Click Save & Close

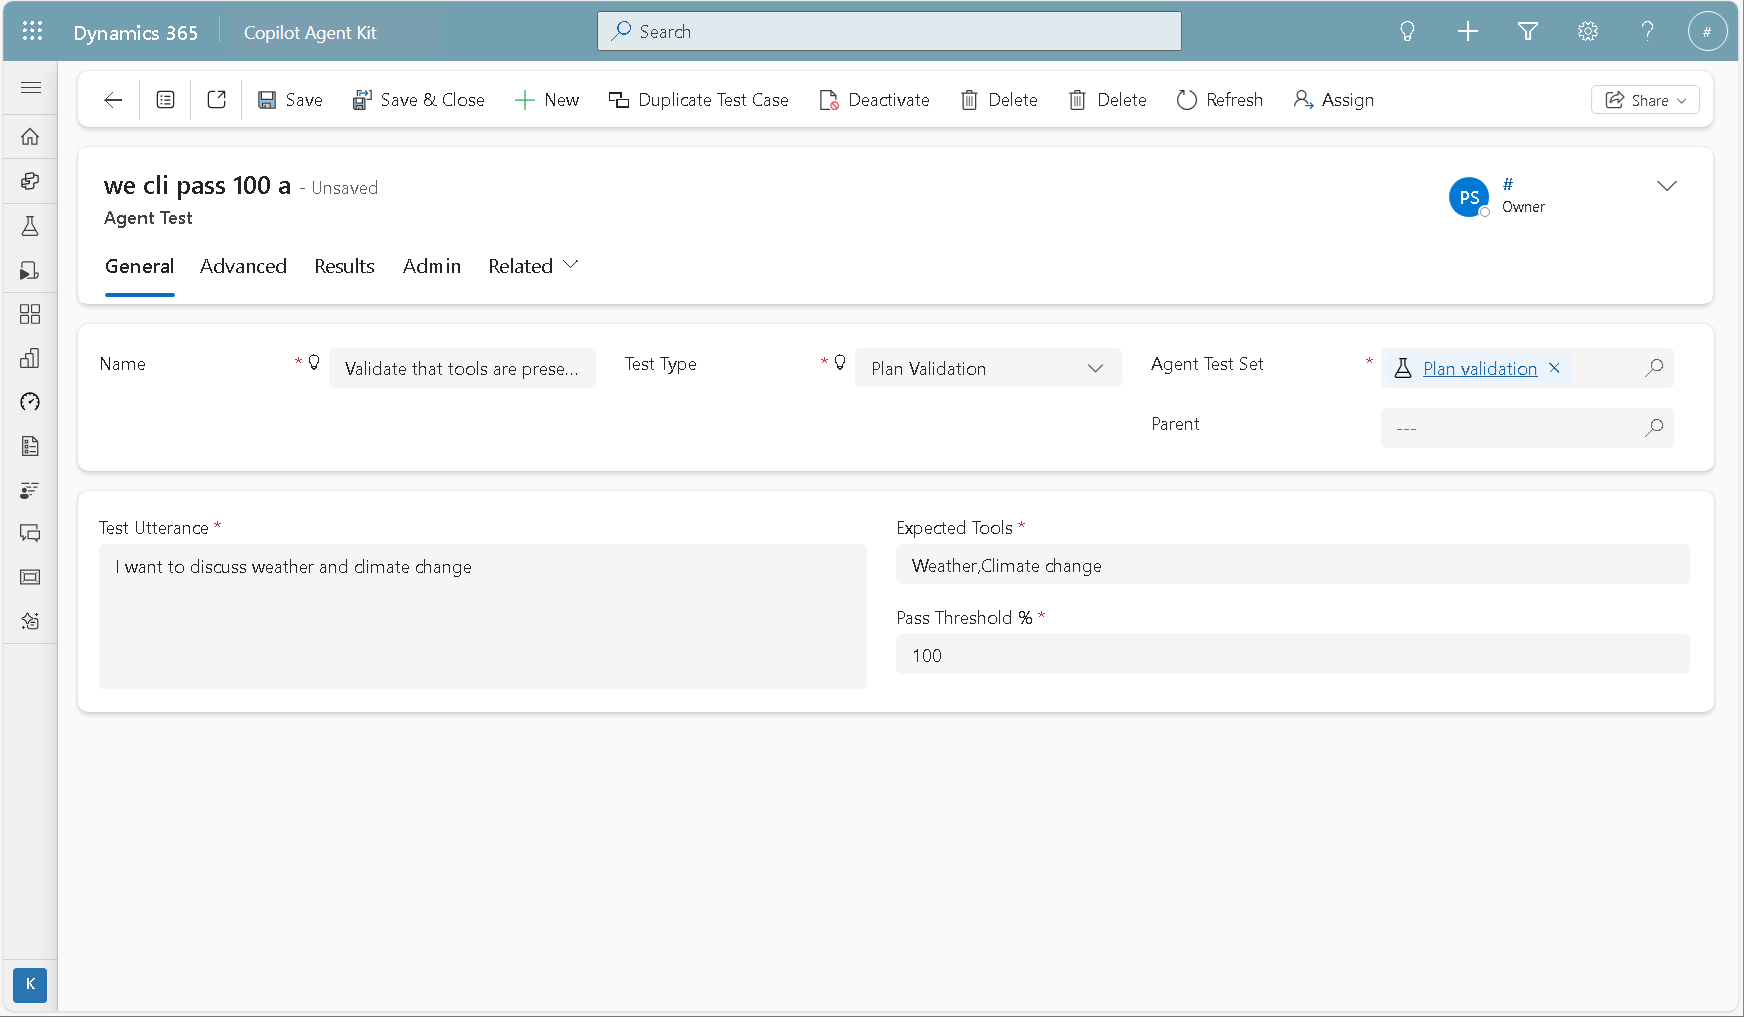(418, 100)
